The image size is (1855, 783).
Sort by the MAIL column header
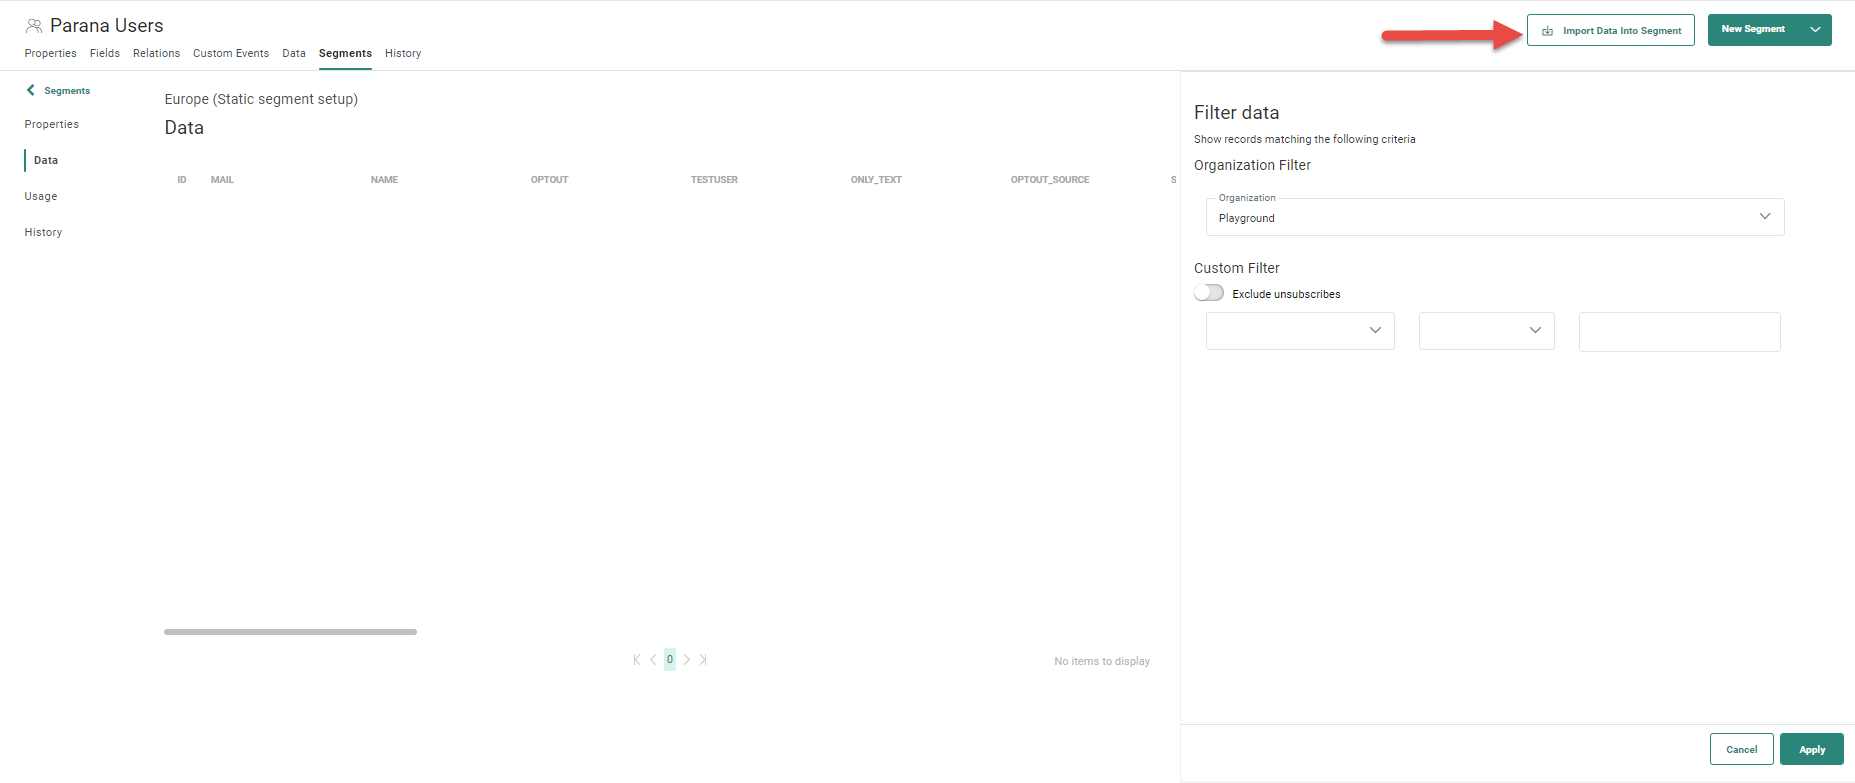pos(222,180)
